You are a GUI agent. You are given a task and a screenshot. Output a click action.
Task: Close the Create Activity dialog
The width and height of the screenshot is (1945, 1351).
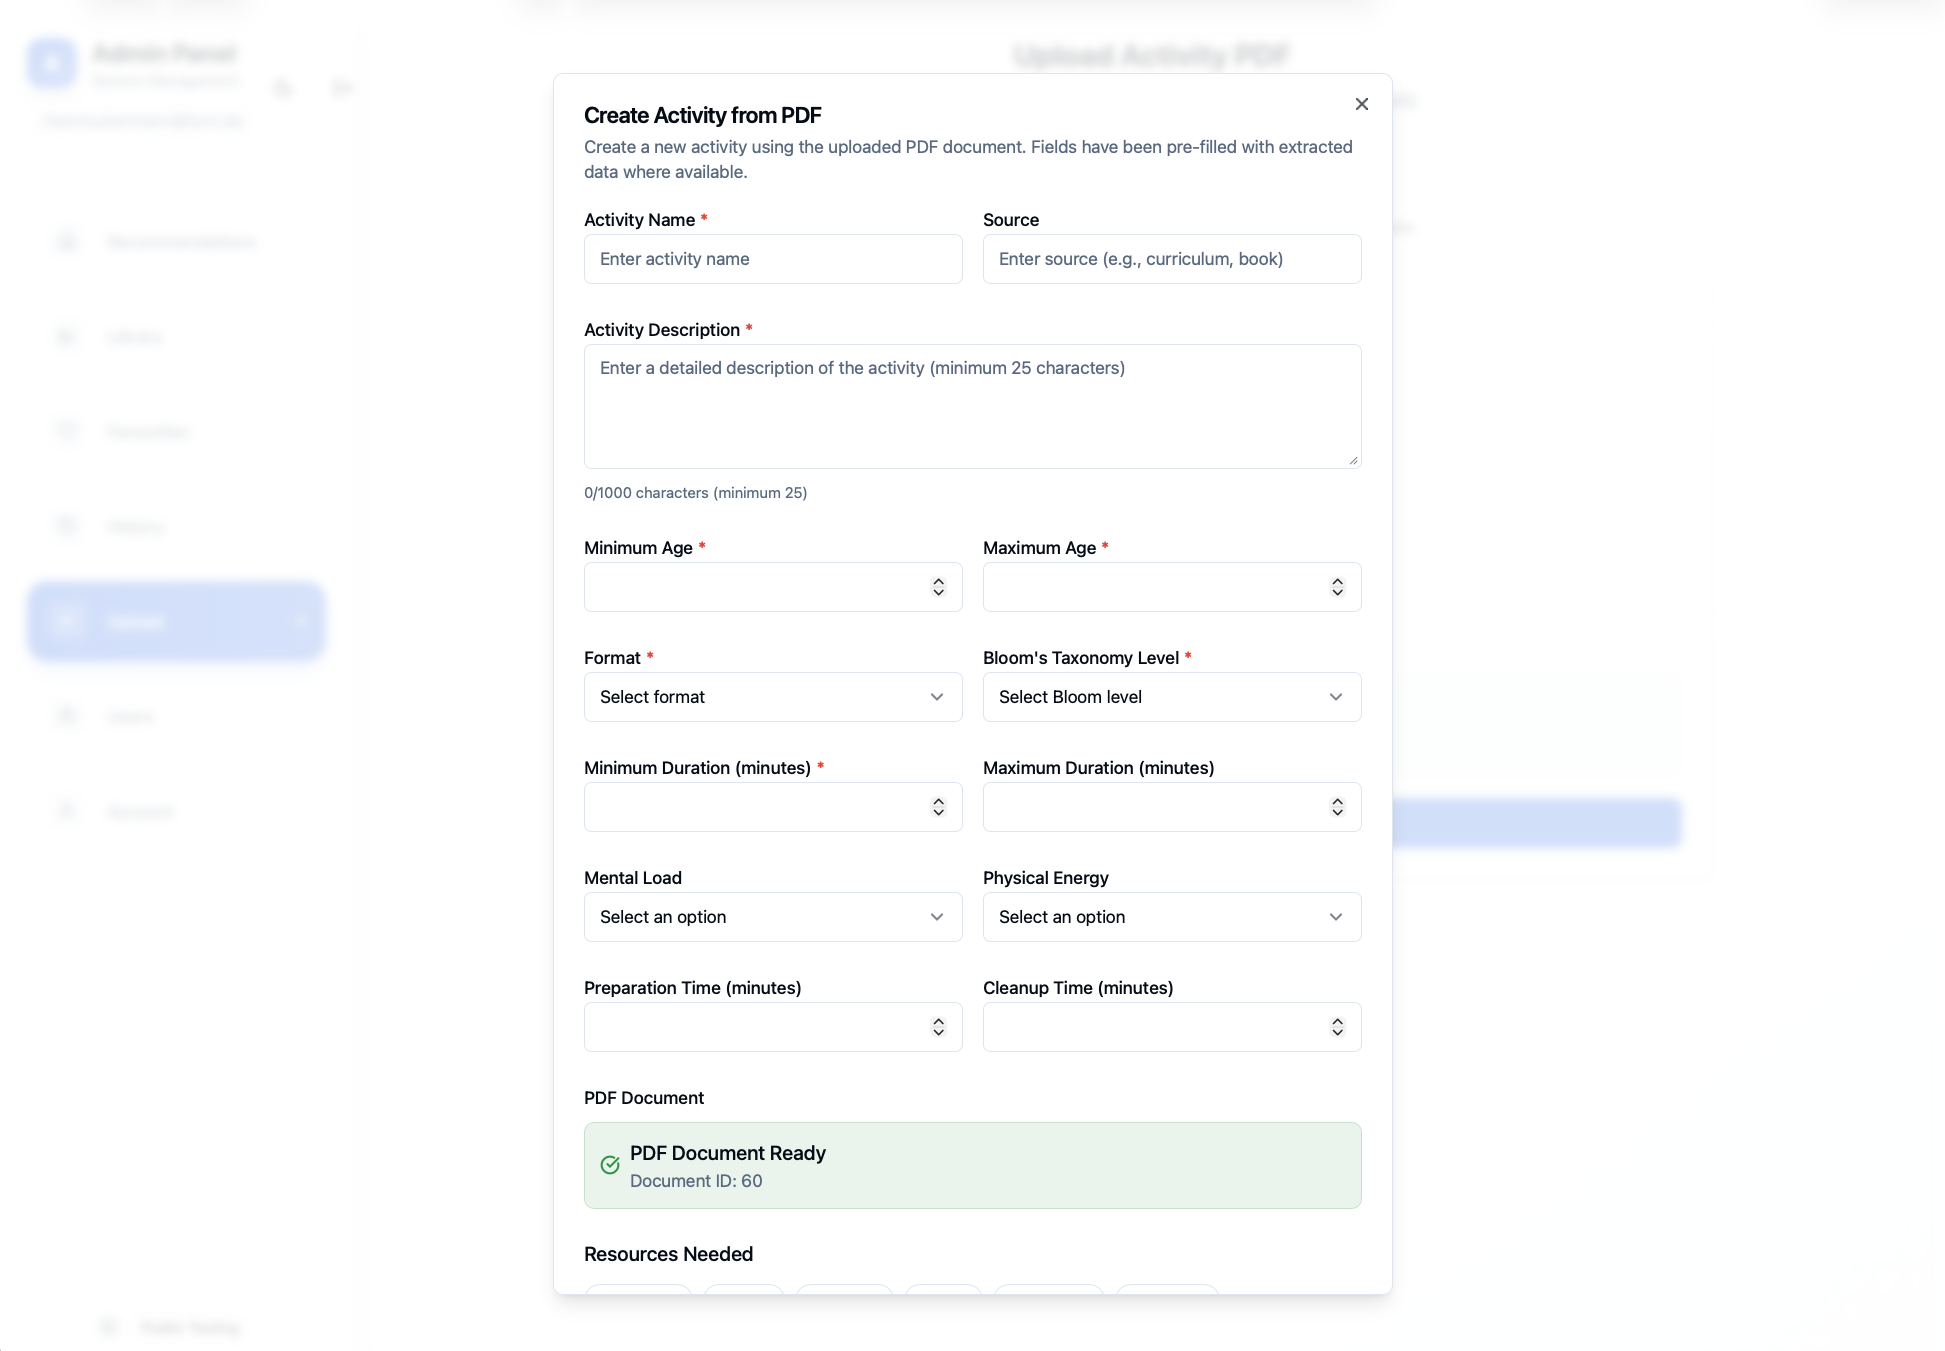(1361, 104)
